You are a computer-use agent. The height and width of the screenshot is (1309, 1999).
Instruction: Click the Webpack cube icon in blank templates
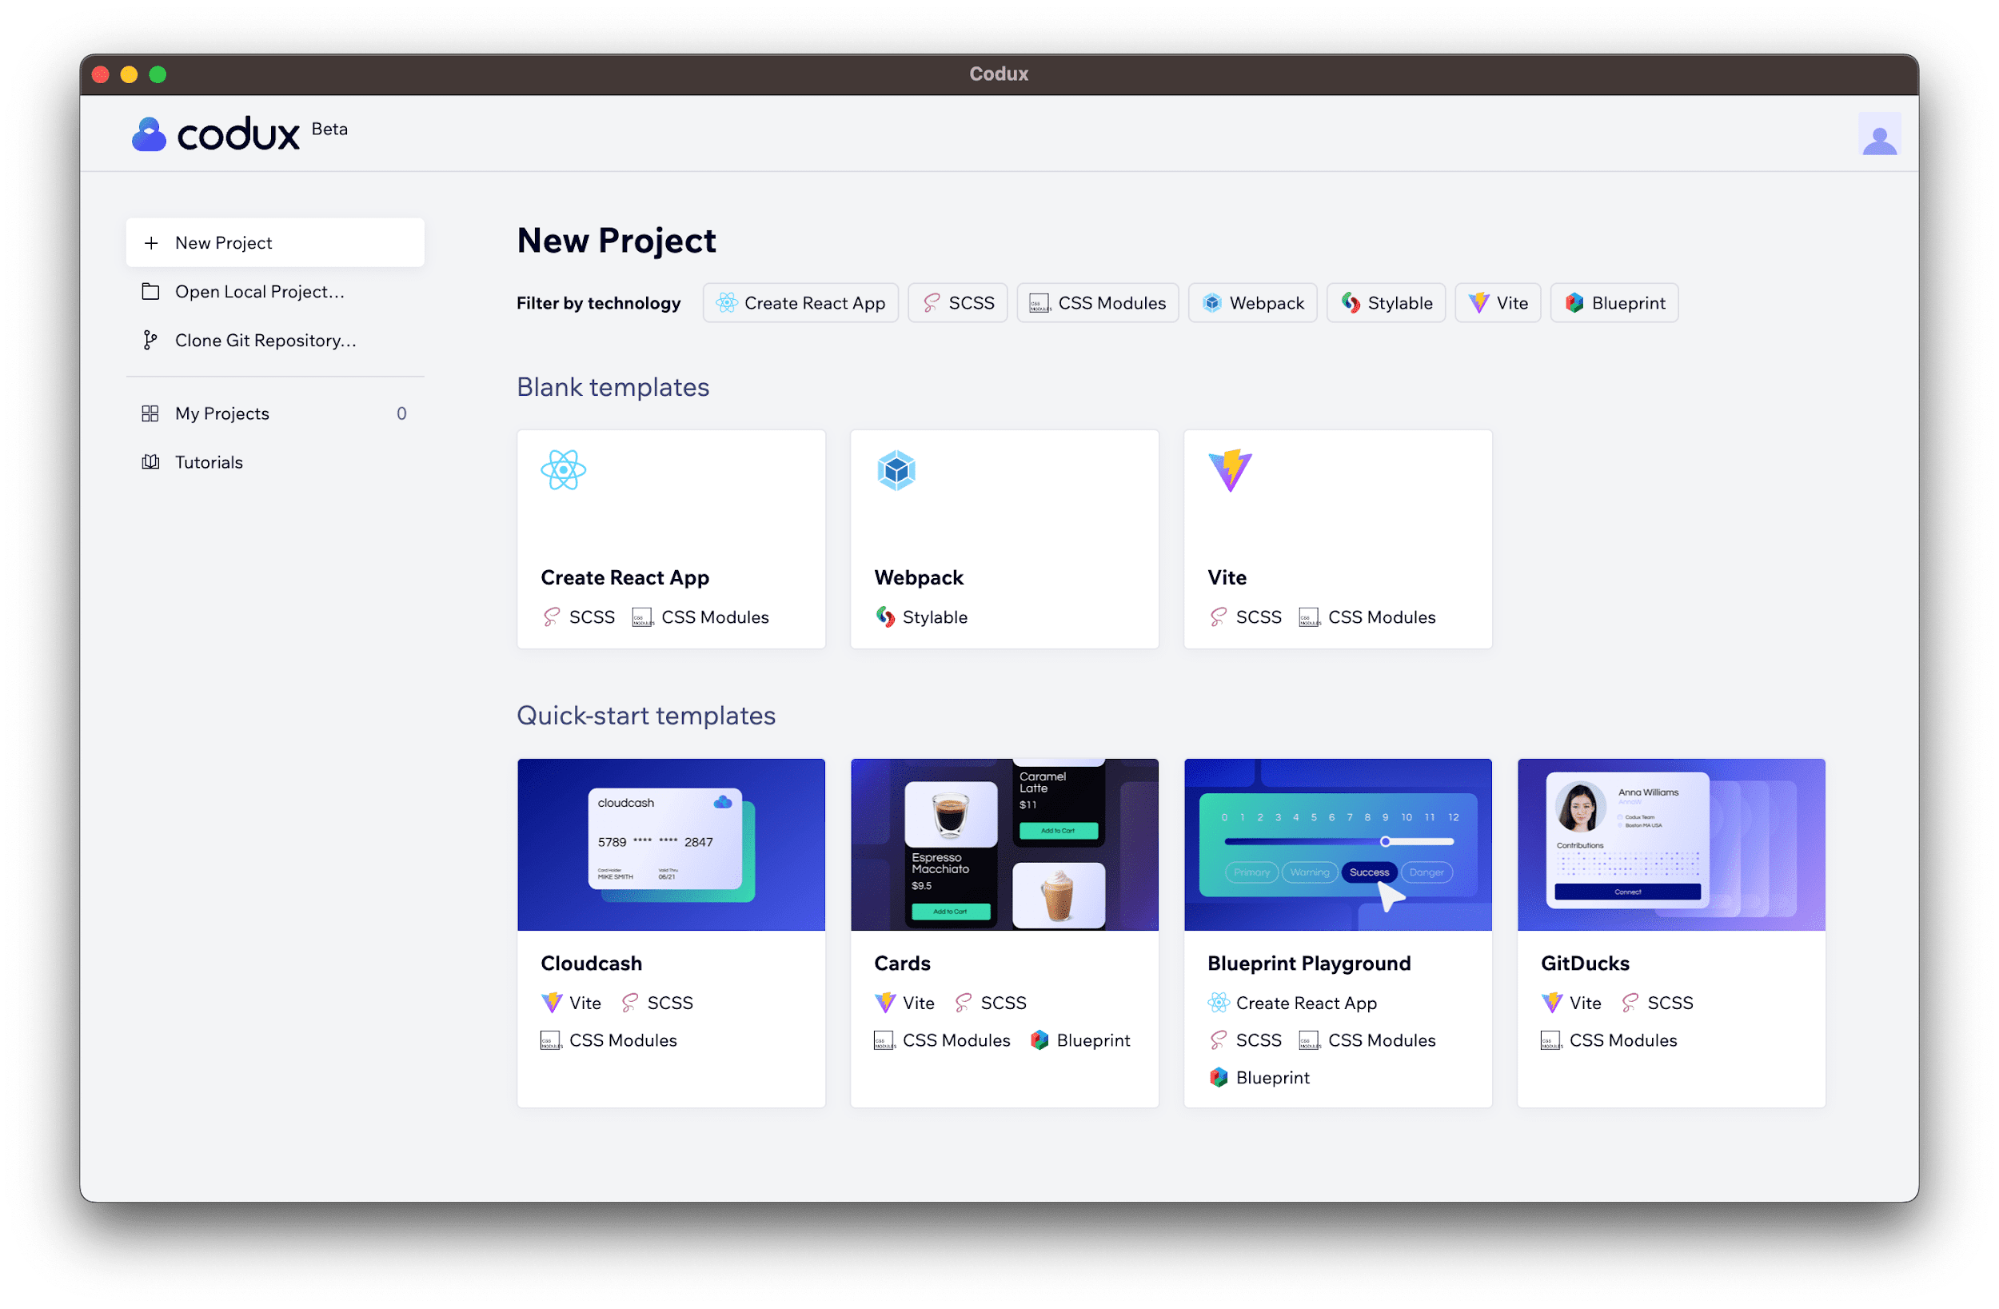(x=896, y=470)
